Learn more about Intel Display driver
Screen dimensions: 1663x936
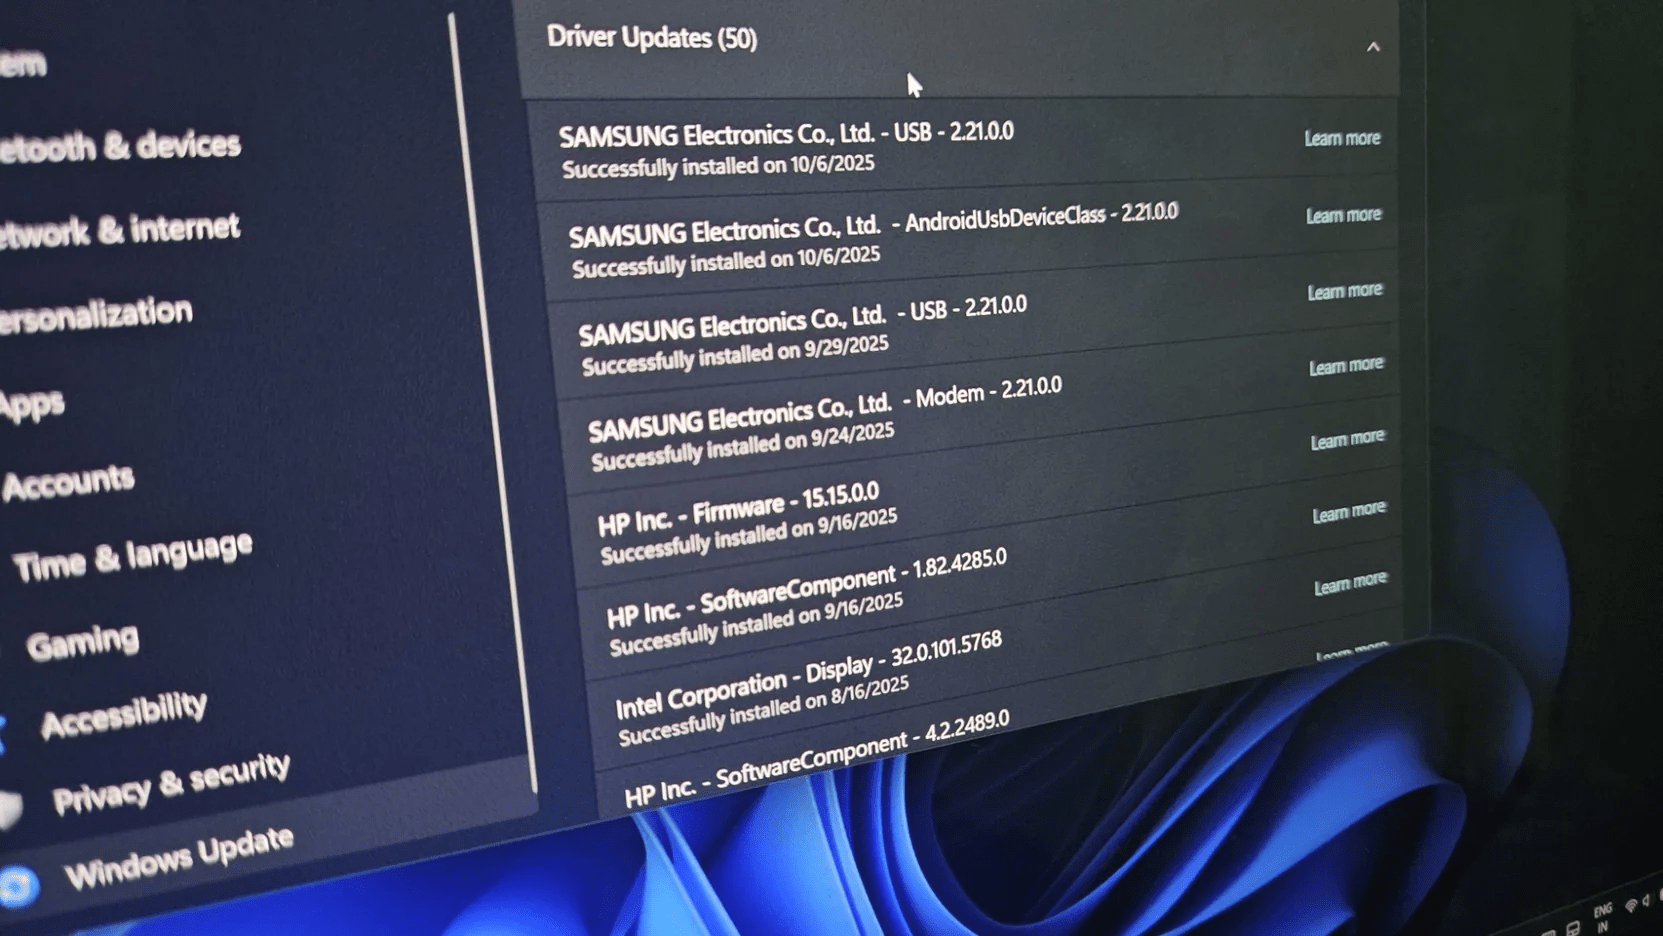[1350, 584]
